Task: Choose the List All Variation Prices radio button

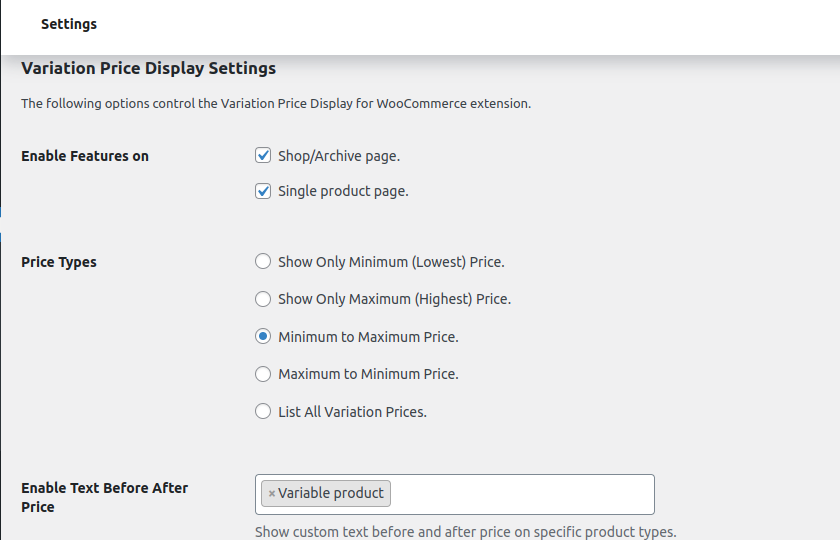Action: point(262,411)
